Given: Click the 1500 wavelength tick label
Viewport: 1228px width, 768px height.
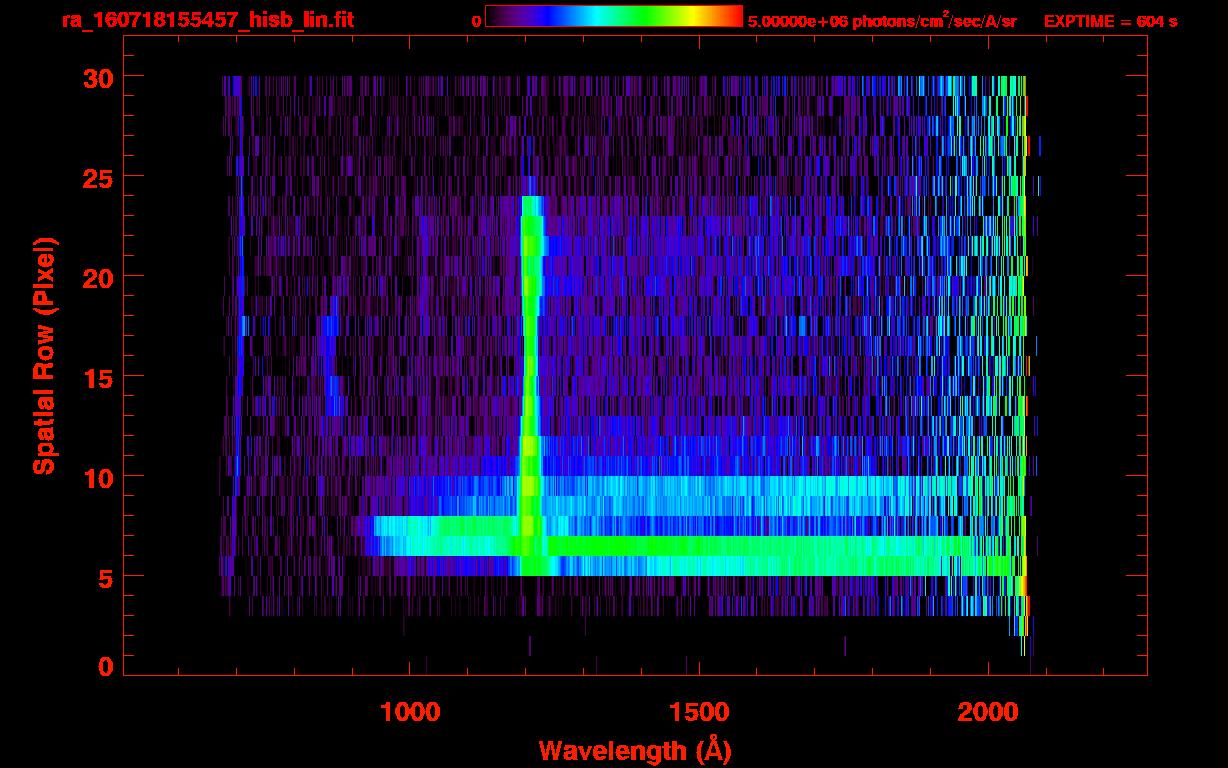Looking at the screenshot, I should point(699,712).
